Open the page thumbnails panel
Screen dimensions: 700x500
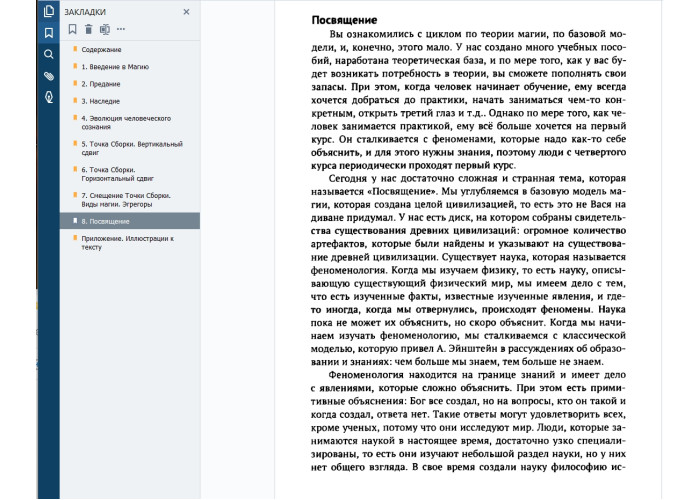[x=48, y=12]
